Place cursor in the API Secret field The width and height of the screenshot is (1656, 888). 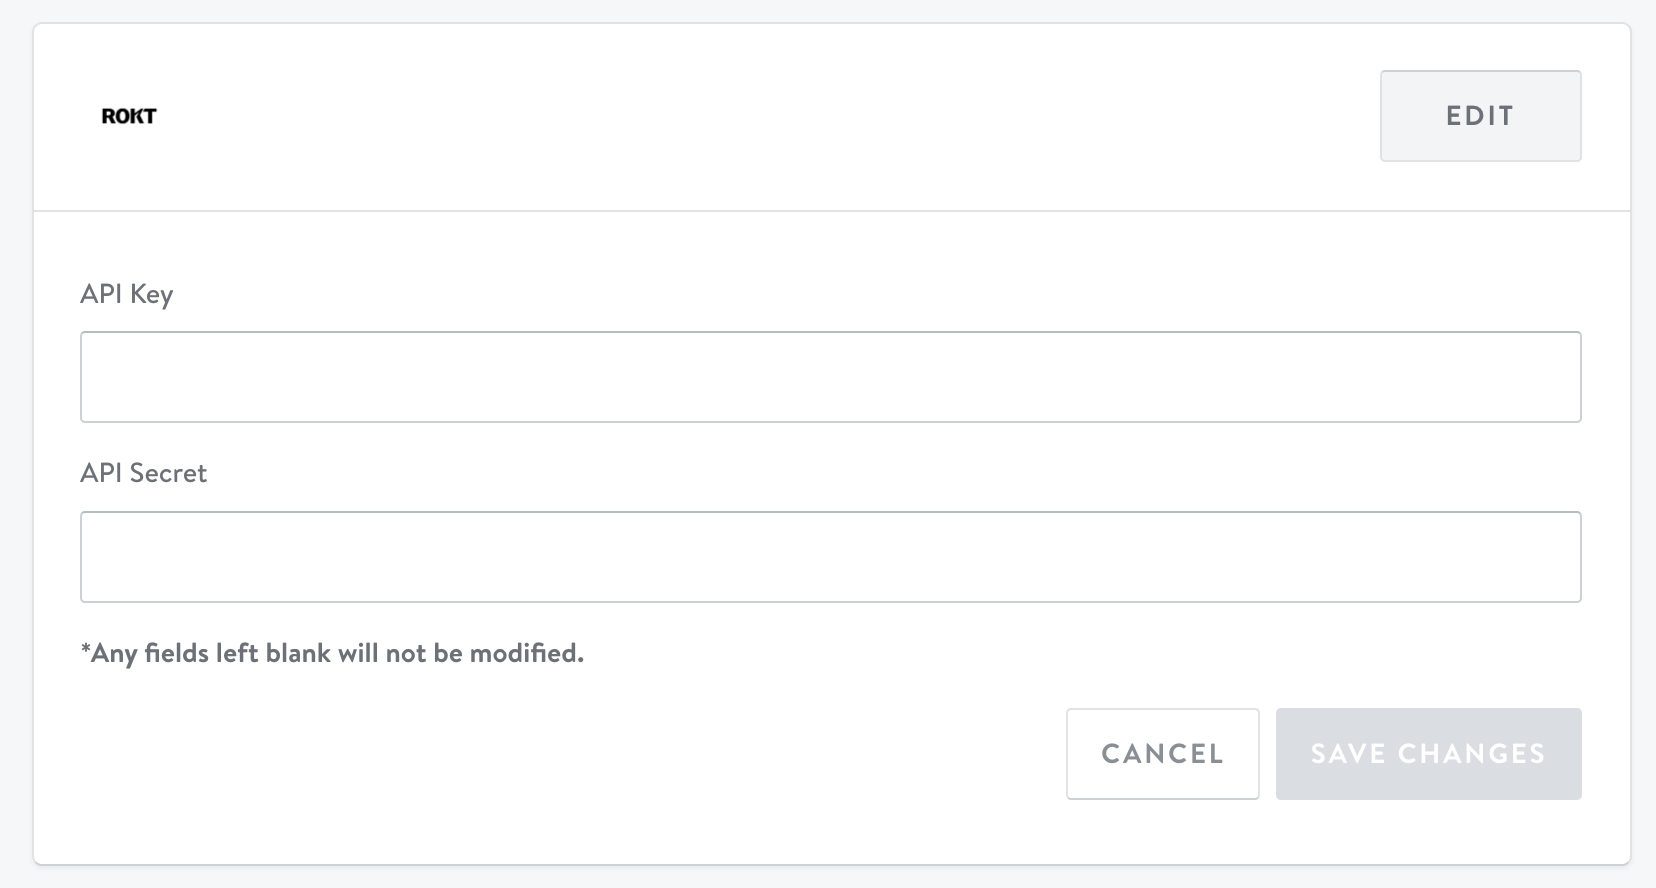[x=830, y=557]
